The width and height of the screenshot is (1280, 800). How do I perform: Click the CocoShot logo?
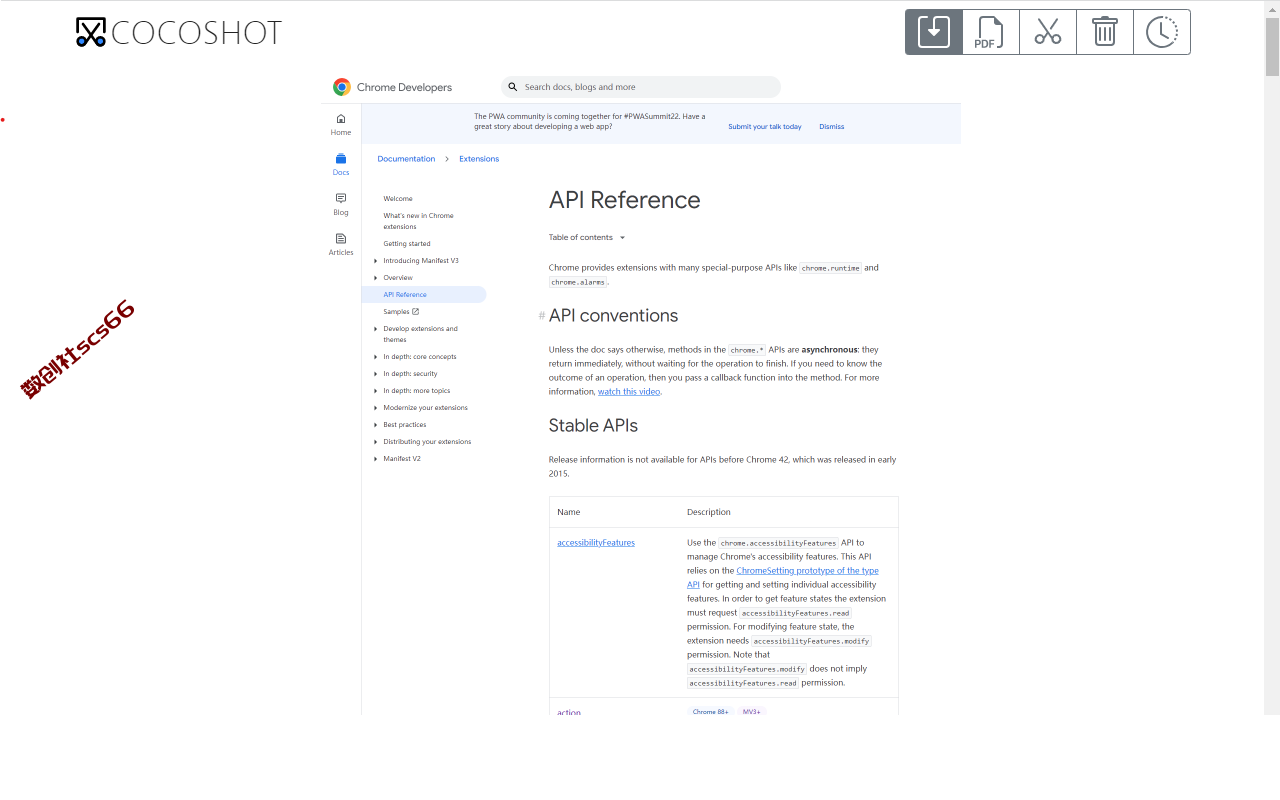coord(179,32)
